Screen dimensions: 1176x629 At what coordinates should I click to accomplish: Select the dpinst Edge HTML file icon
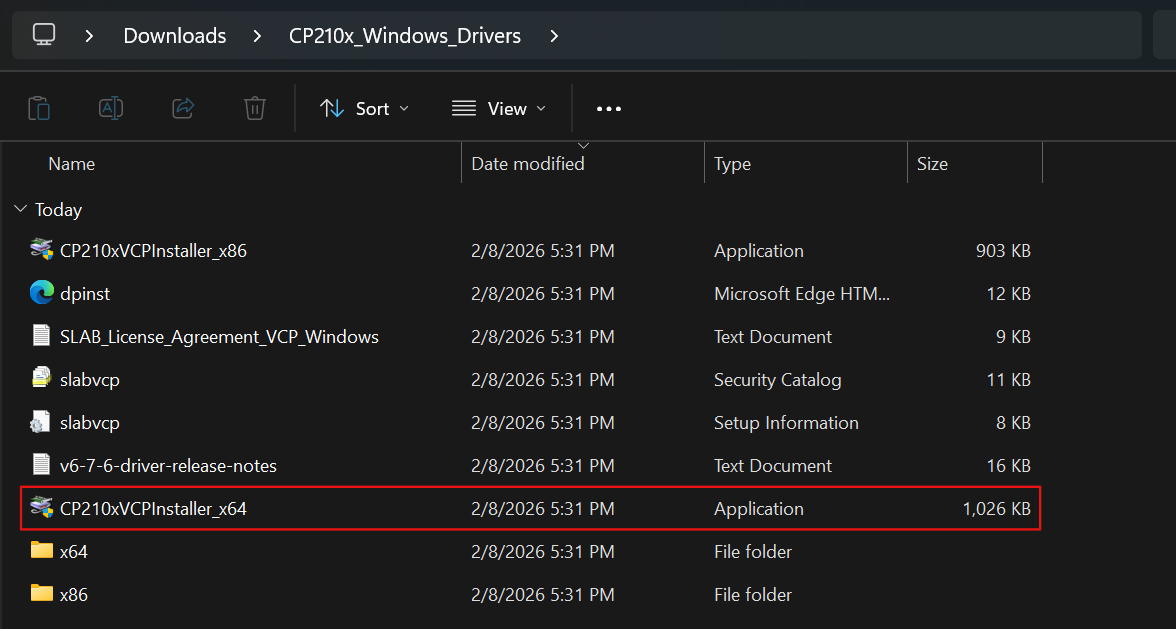41,293
